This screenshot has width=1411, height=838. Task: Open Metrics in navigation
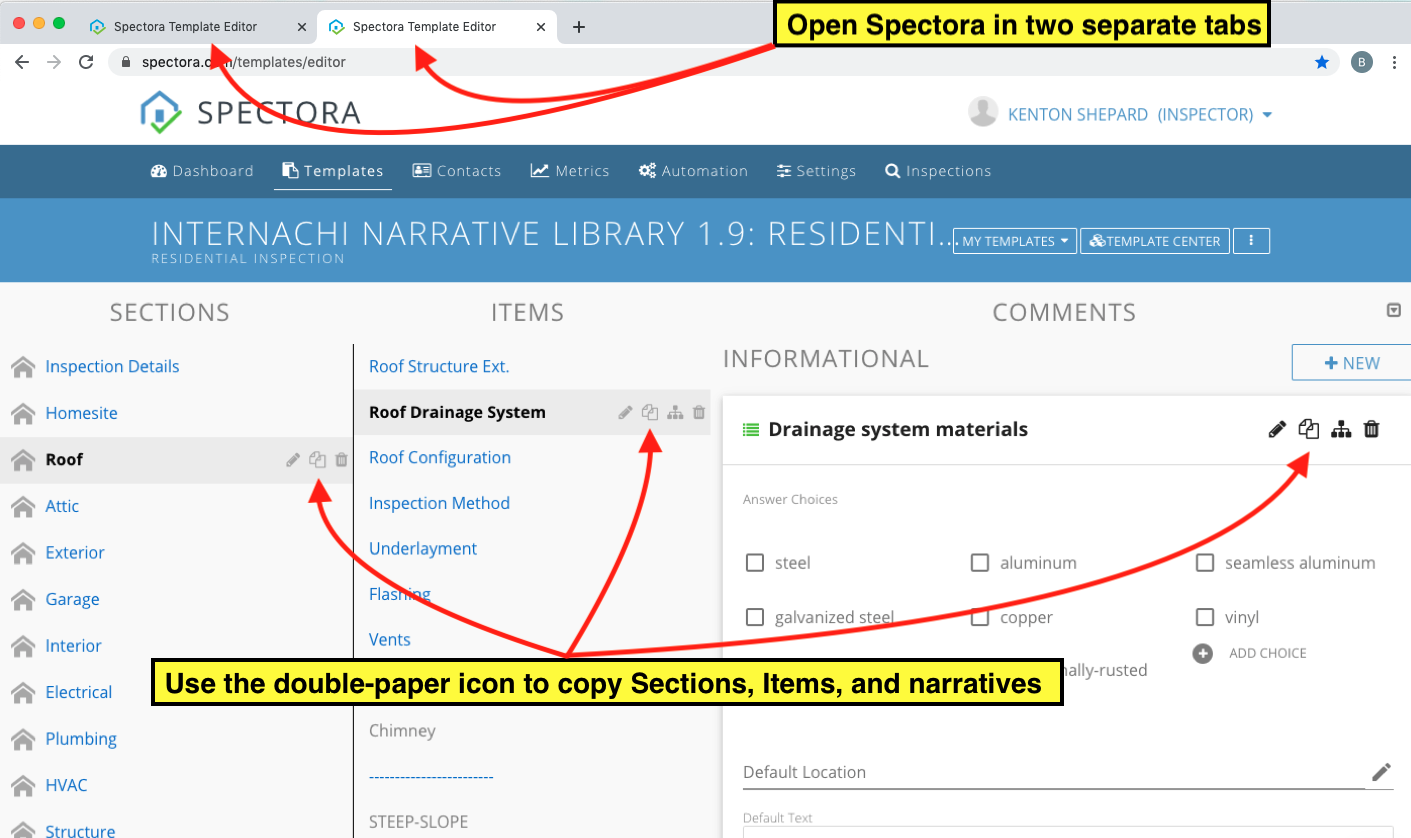570,171
